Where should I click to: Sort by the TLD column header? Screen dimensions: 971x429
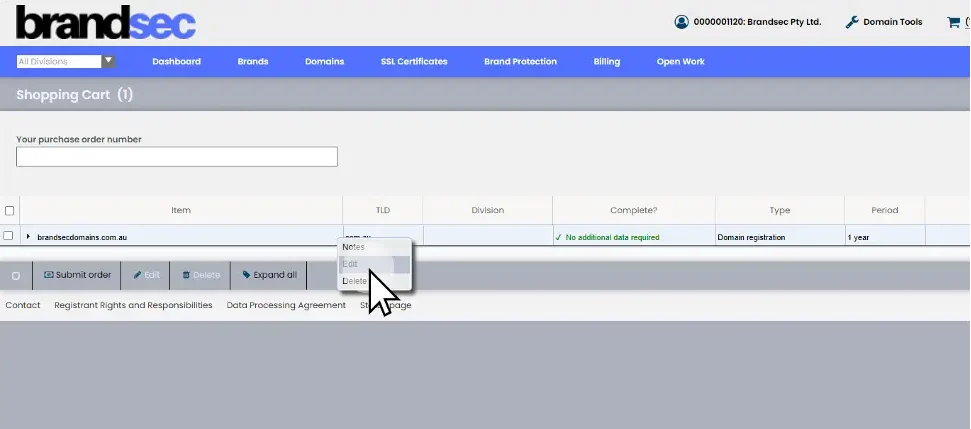(383, 210)
